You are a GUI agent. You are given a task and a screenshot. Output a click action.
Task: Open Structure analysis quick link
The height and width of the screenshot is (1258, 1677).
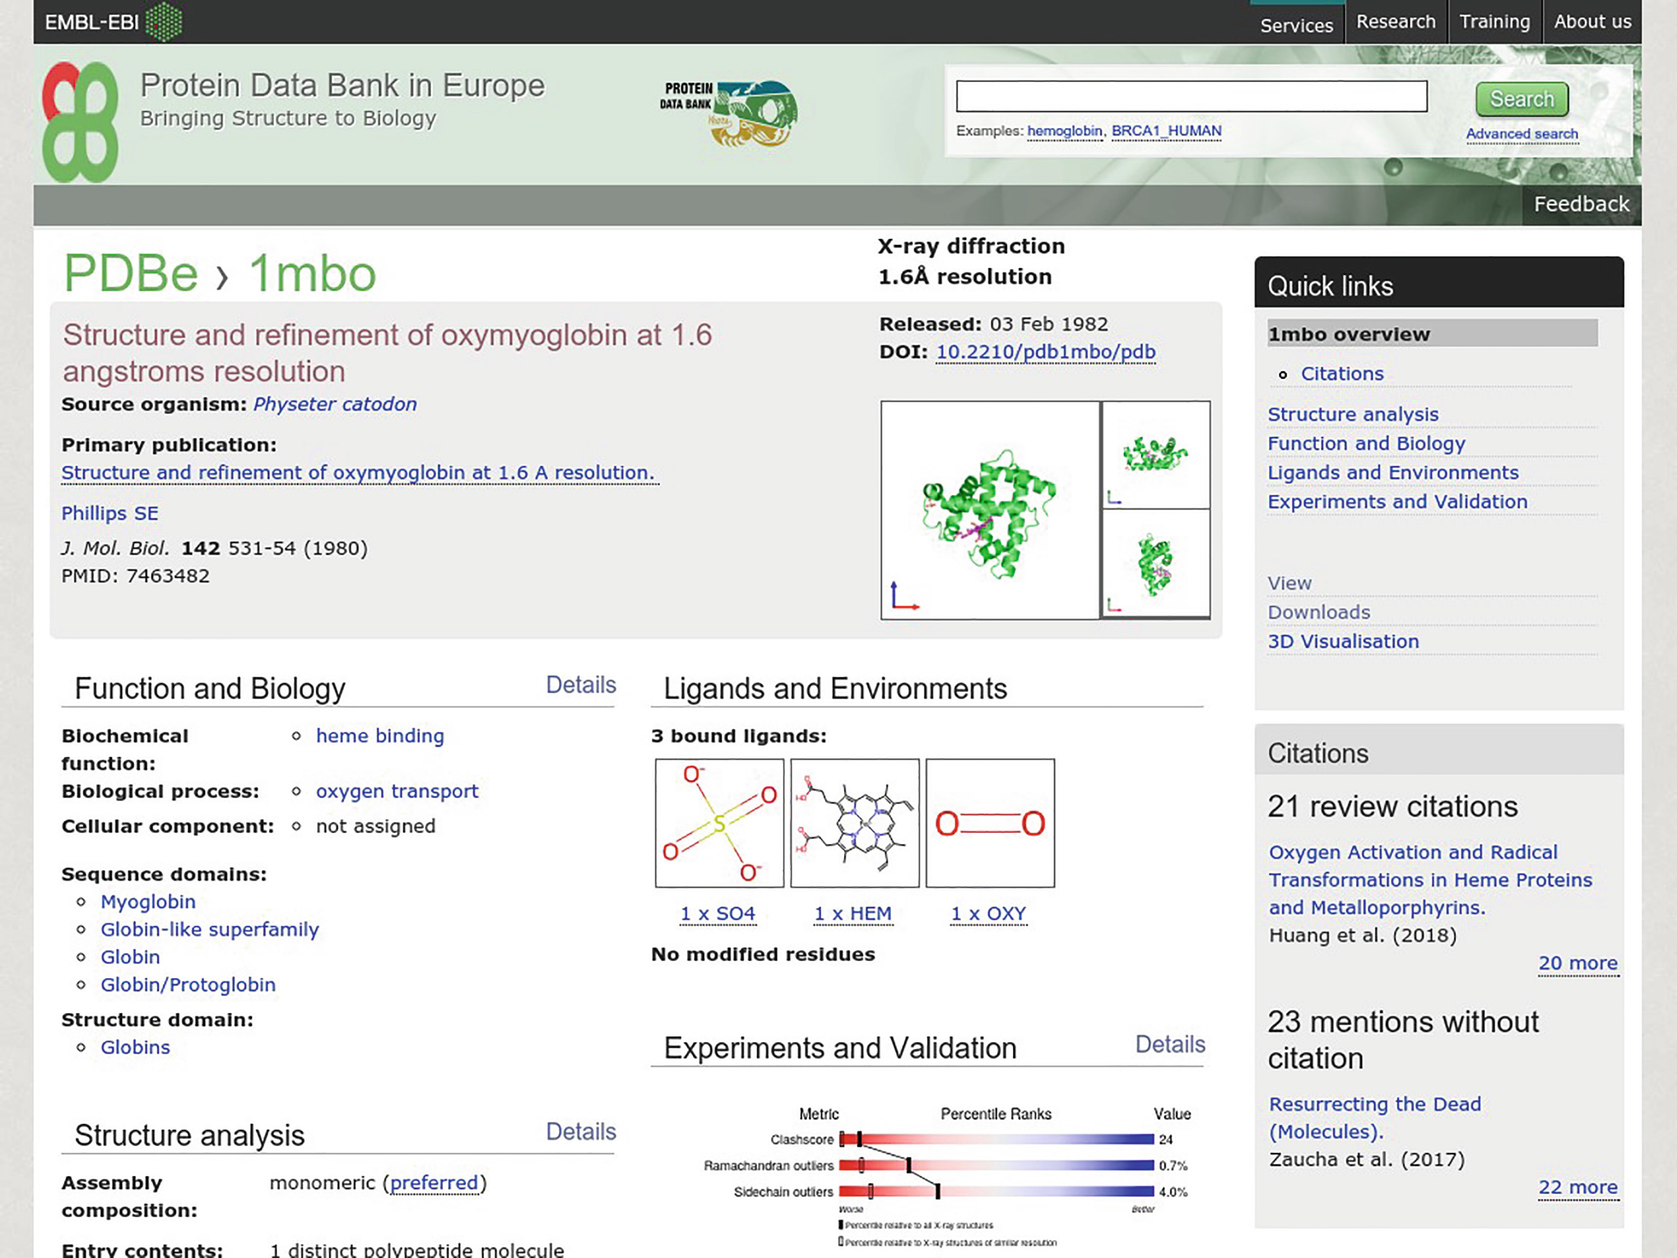(x=1353, y=414)
